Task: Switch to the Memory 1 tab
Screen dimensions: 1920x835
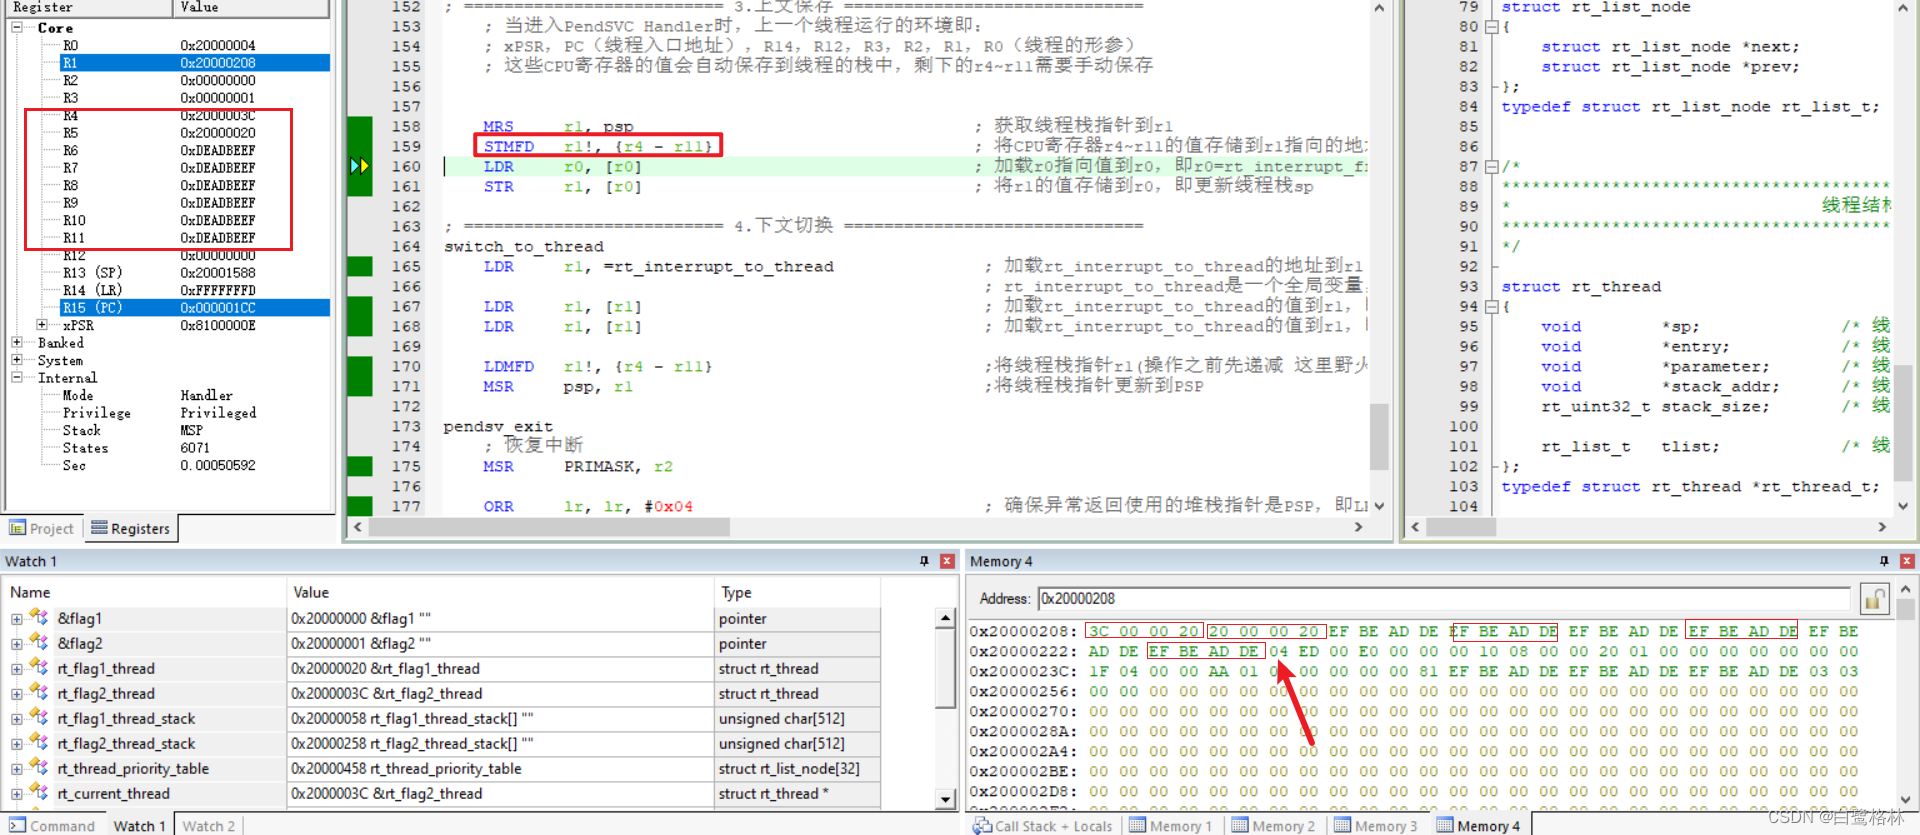Action: click(1171, 825)
